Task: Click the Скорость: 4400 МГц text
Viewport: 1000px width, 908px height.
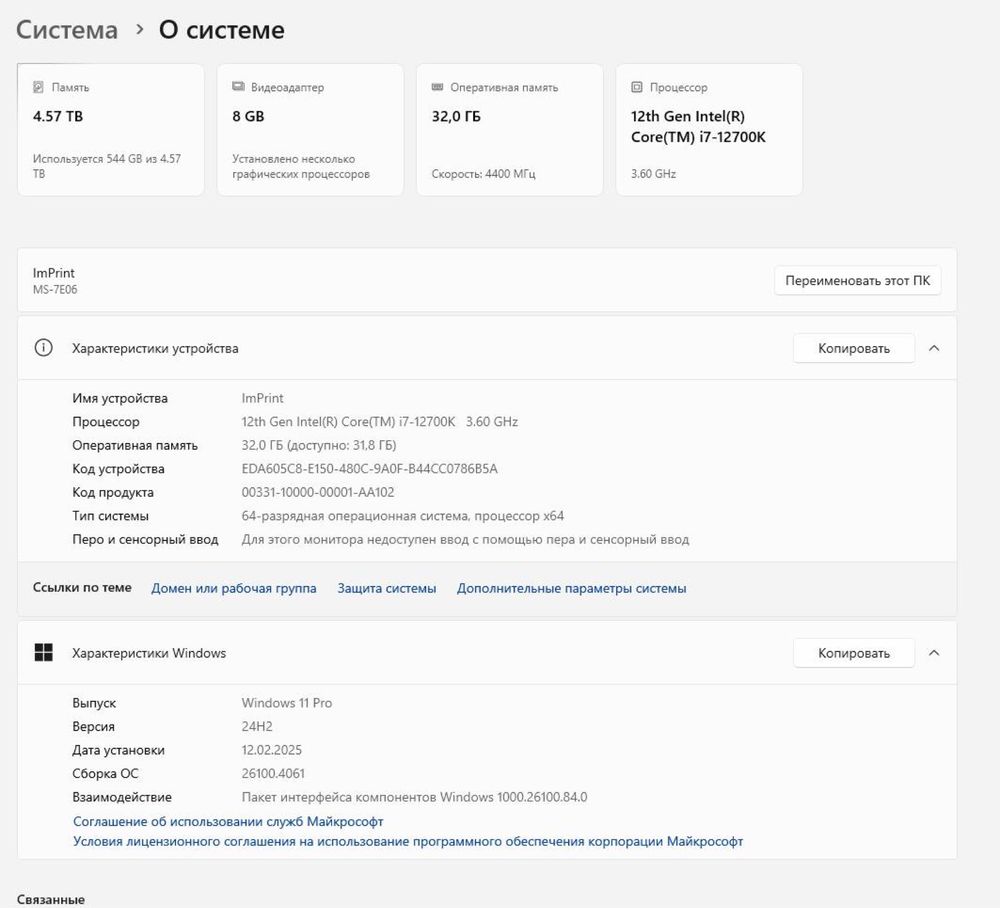Action: tap(483, 173)
